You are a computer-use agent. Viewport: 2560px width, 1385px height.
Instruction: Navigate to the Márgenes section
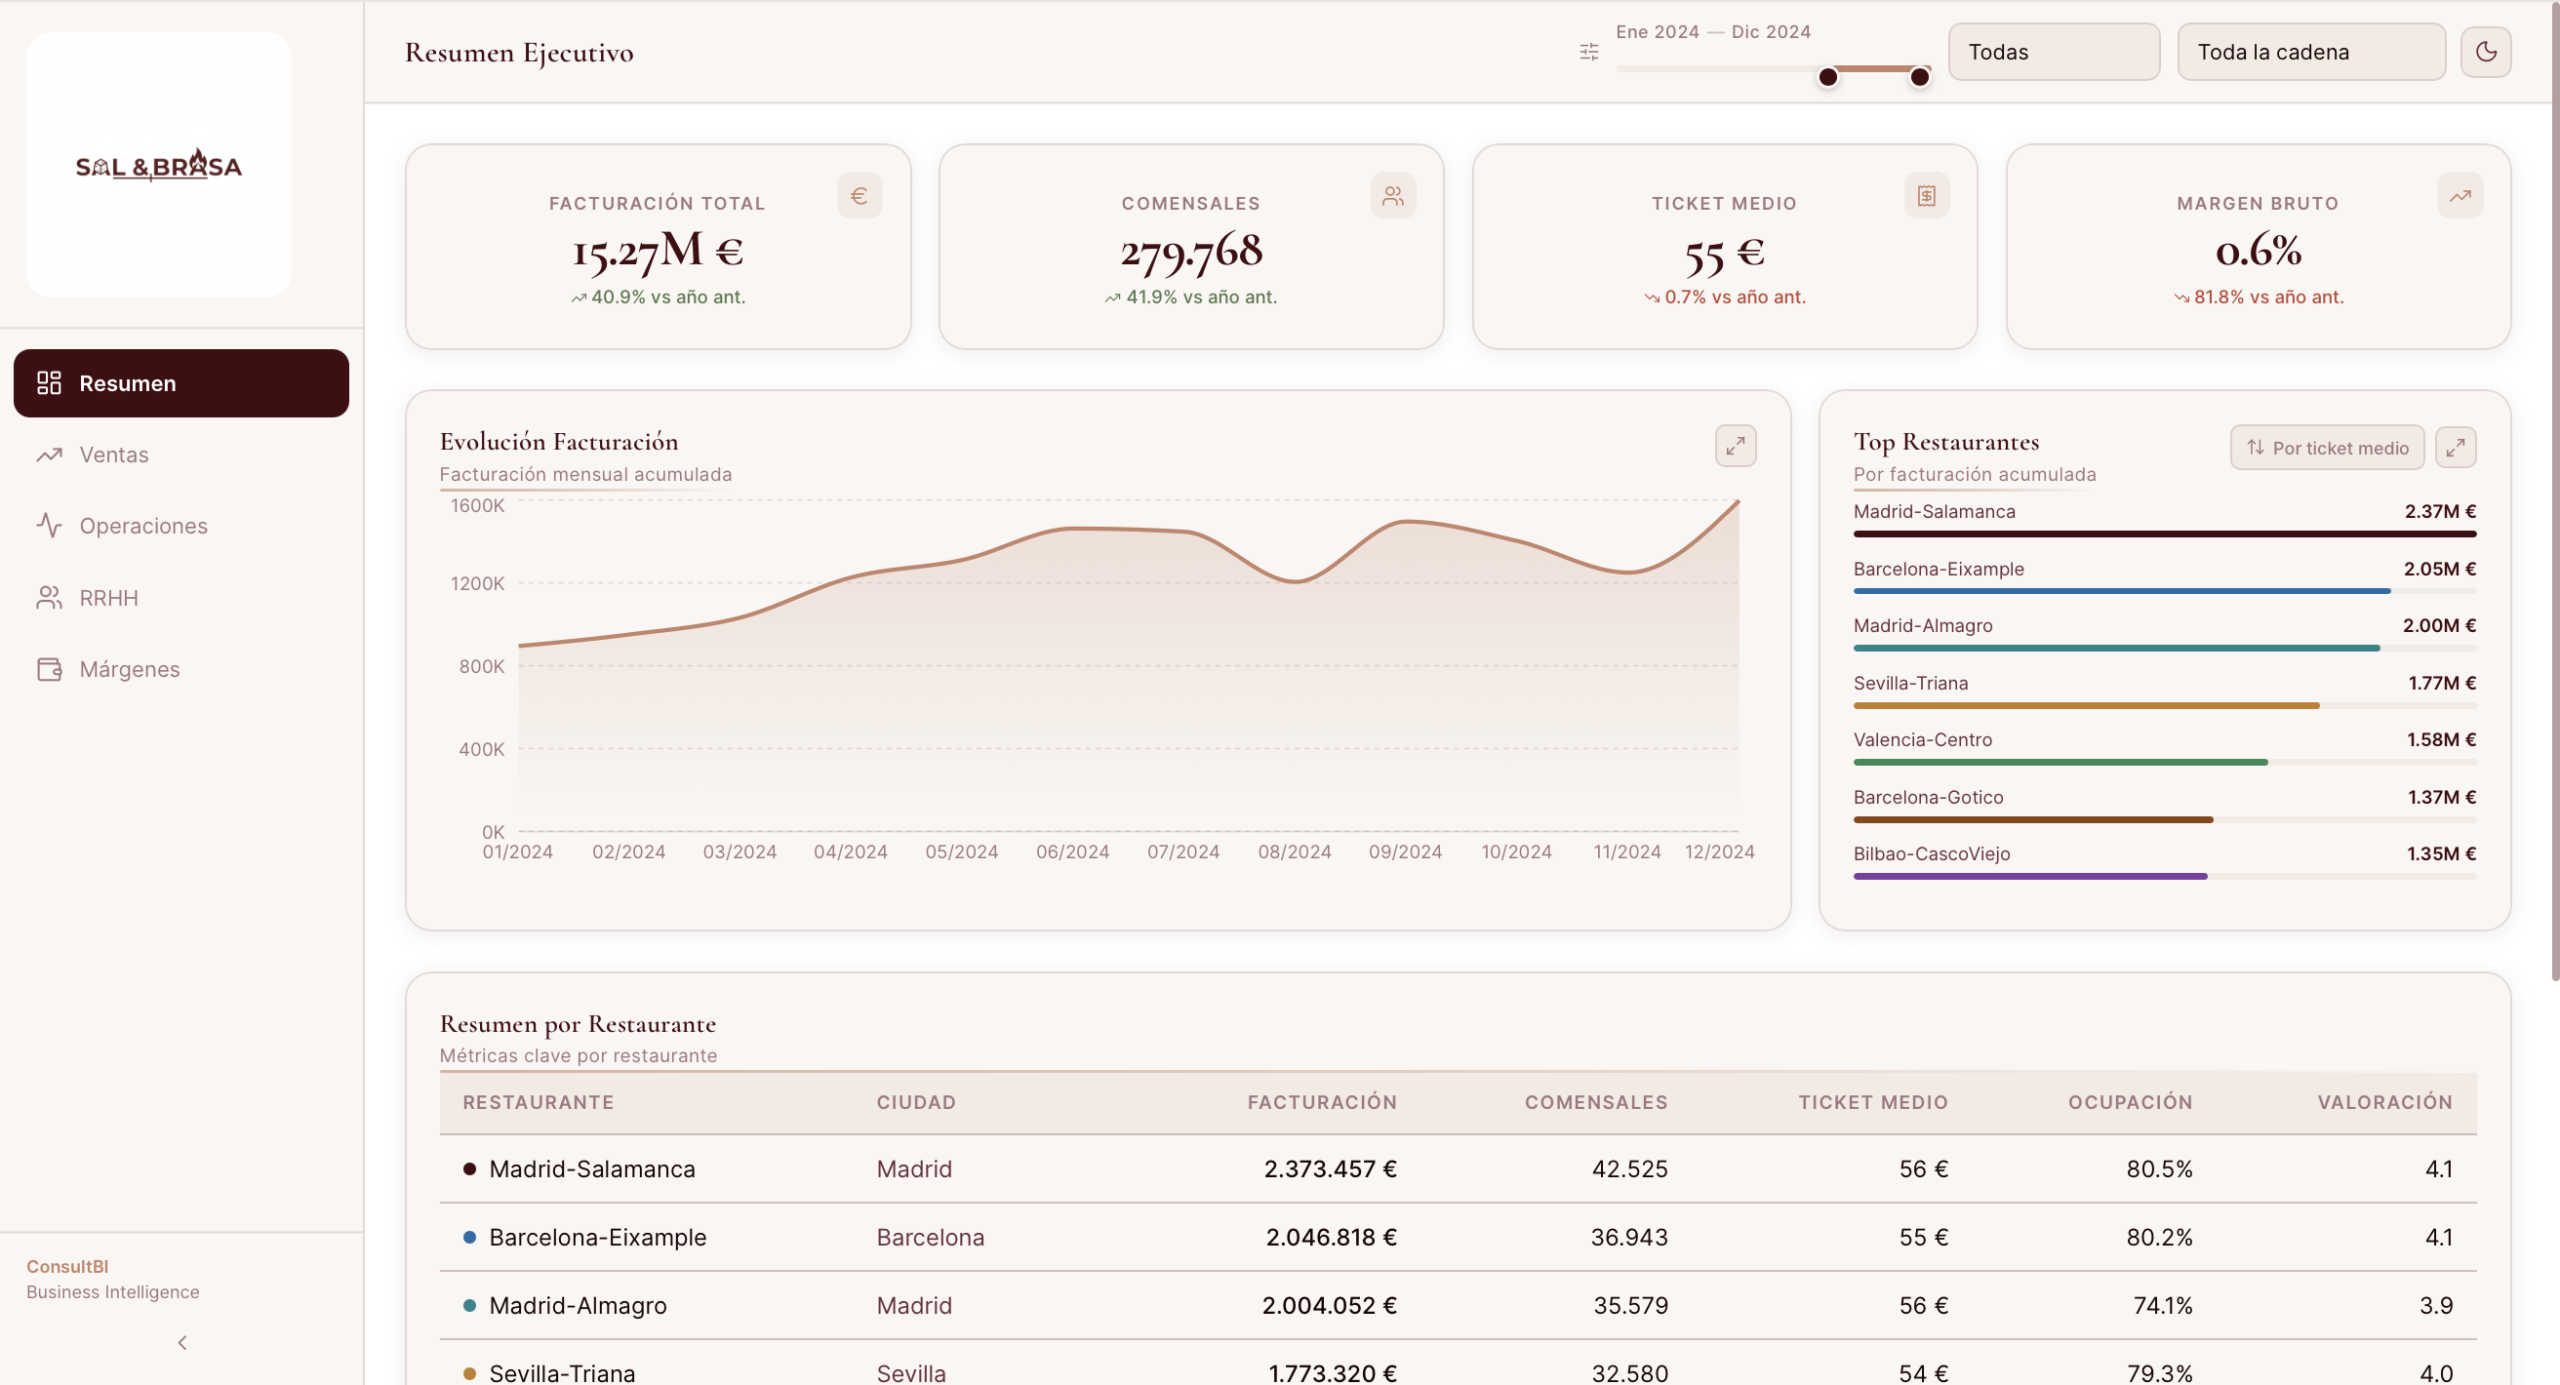point(129,669)
